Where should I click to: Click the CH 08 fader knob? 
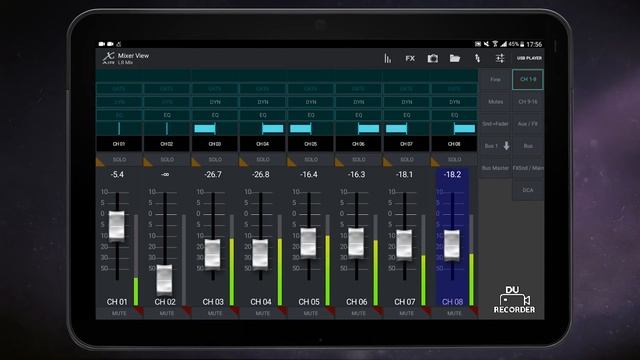pos(452,244)
